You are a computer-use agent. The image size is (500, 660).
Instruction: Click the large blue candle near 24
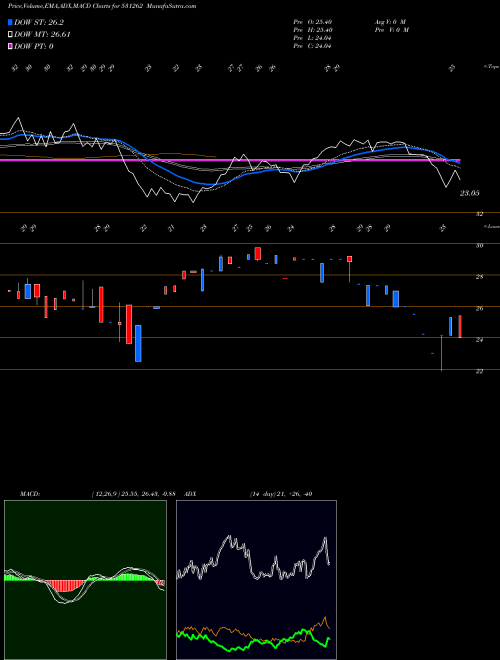[138, 343]
